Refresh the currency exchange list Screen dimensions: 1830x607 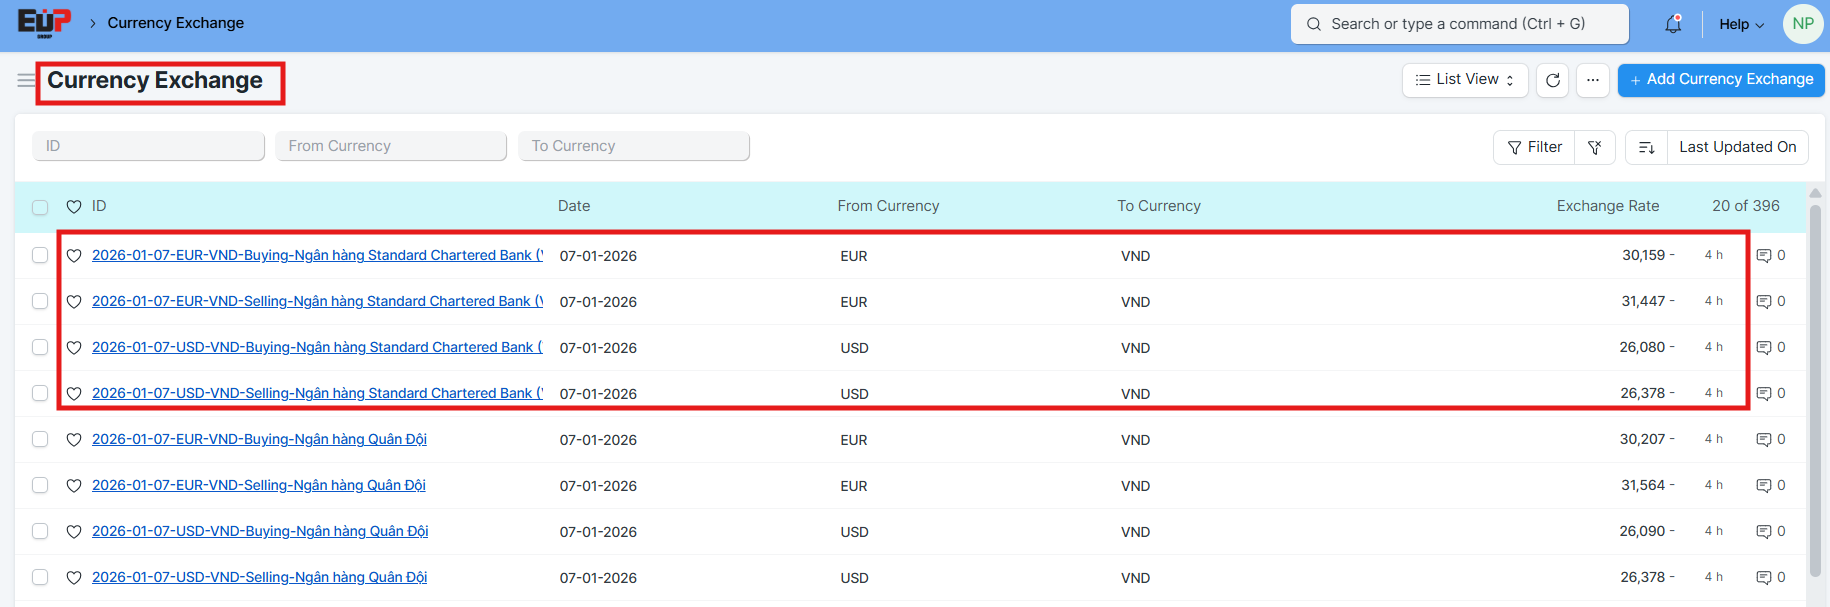click(1552, 80)
